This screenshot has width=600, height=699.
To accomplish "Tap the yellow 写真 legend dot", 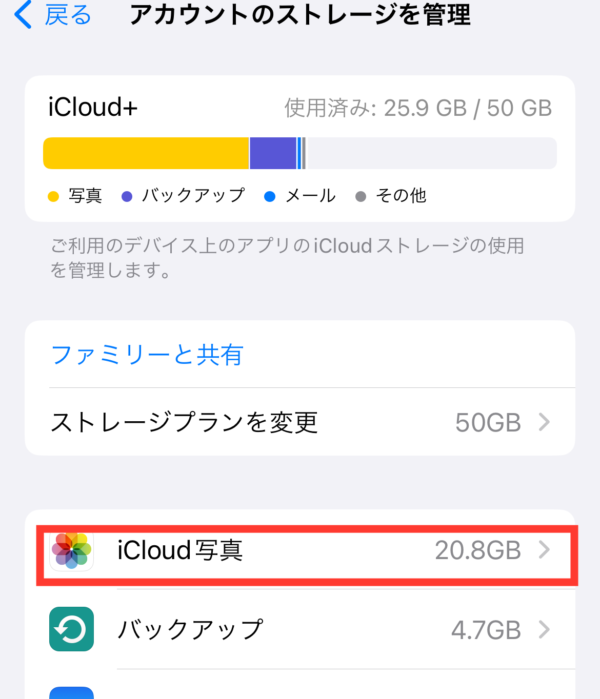I will point(53,197).
